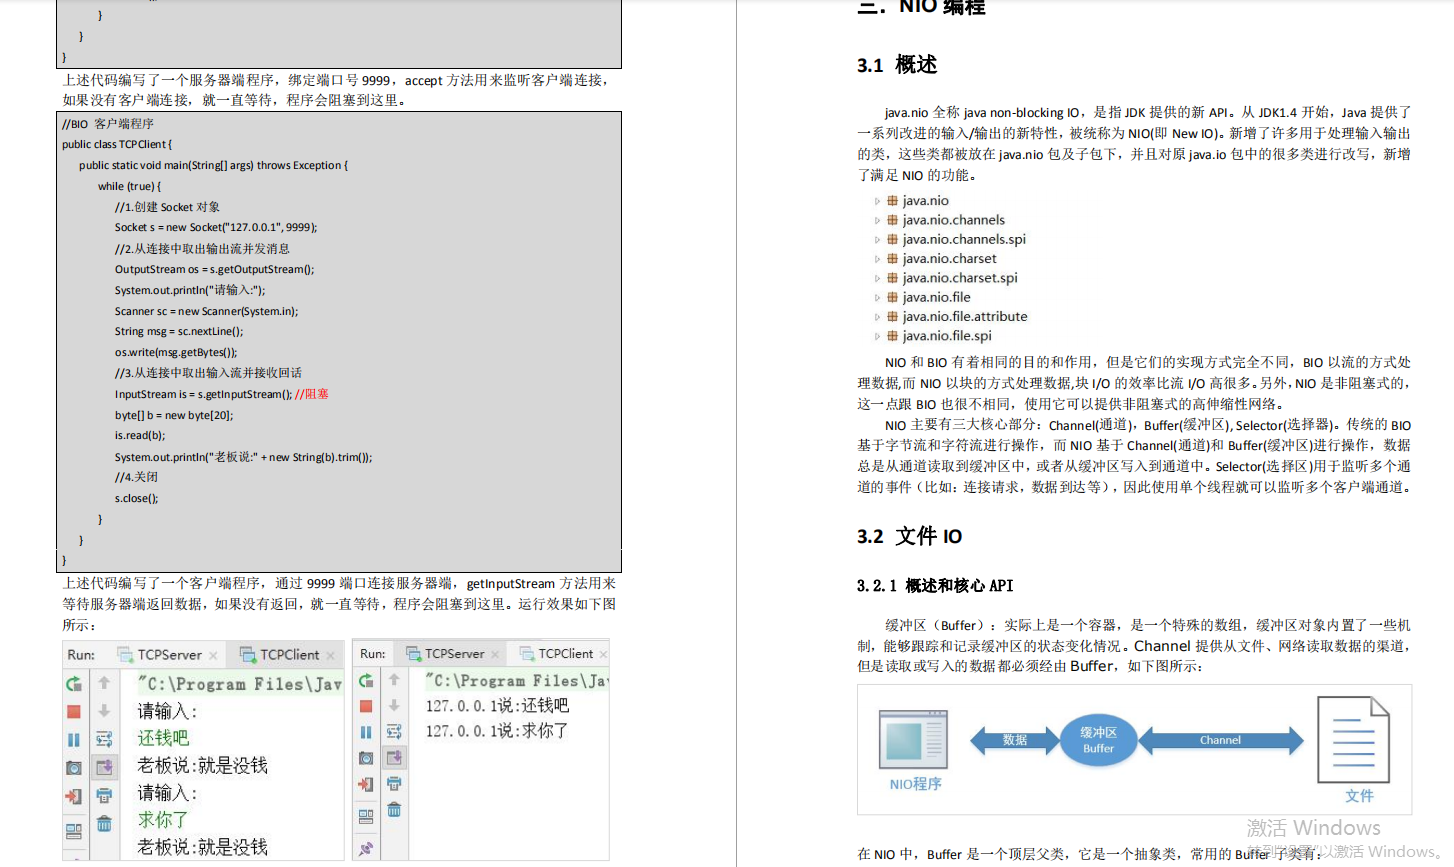Viewport: 1454px width, 867px height.
Task: Click the subheading "3.2.1 概述和核心 API"
Action: pos(935,586)
